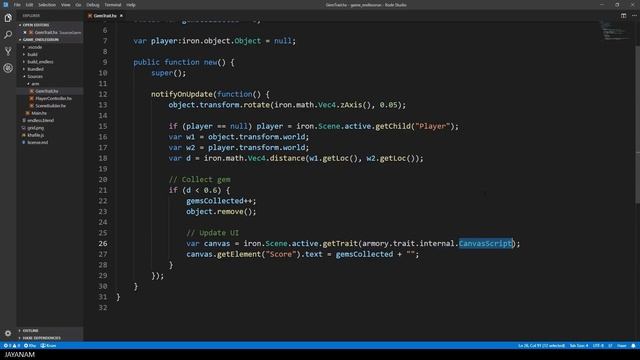Click the GemTrait.hx tab's unsaved-changes dot
Viewport: 640px width, 360px height.
click(121, 16)
